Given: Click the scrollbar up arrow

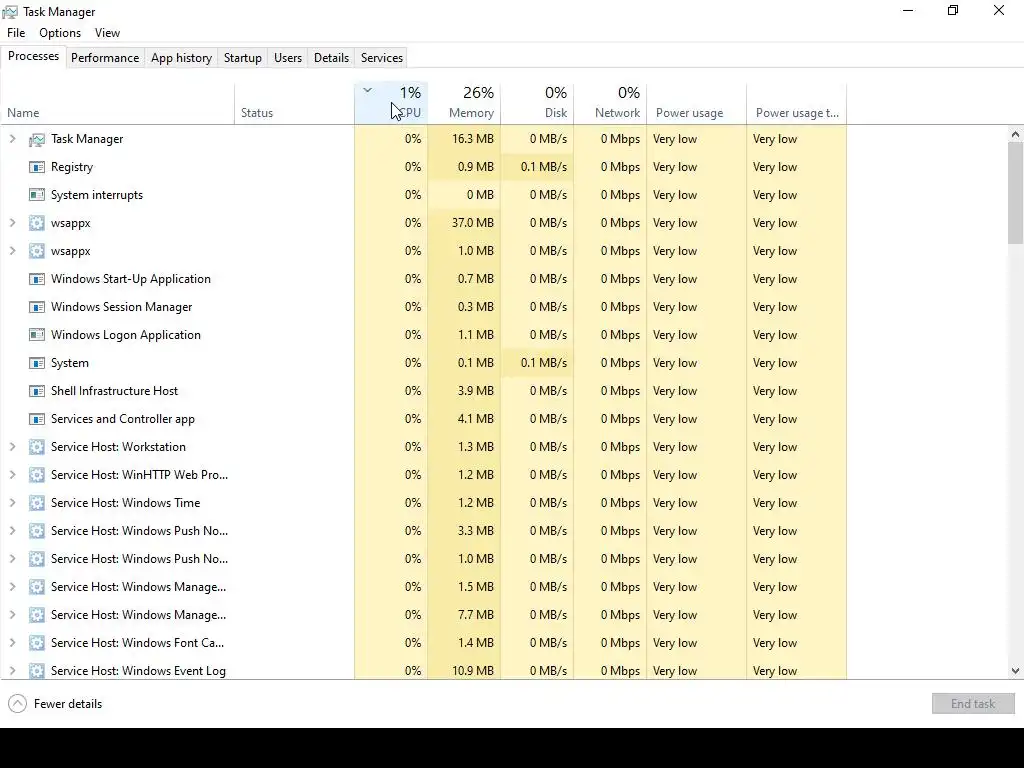Looking at the screenshot, I should tap(1015, 134).
